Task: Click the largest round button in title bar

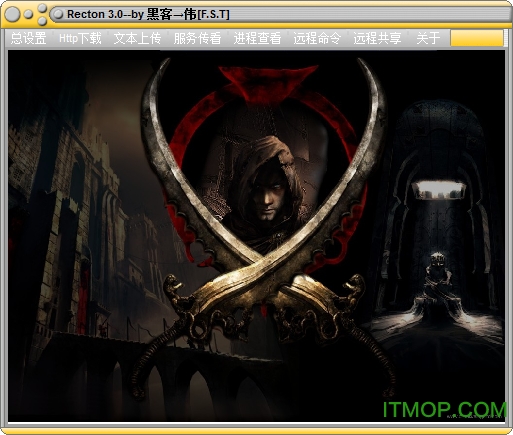Action: [12, 14]
